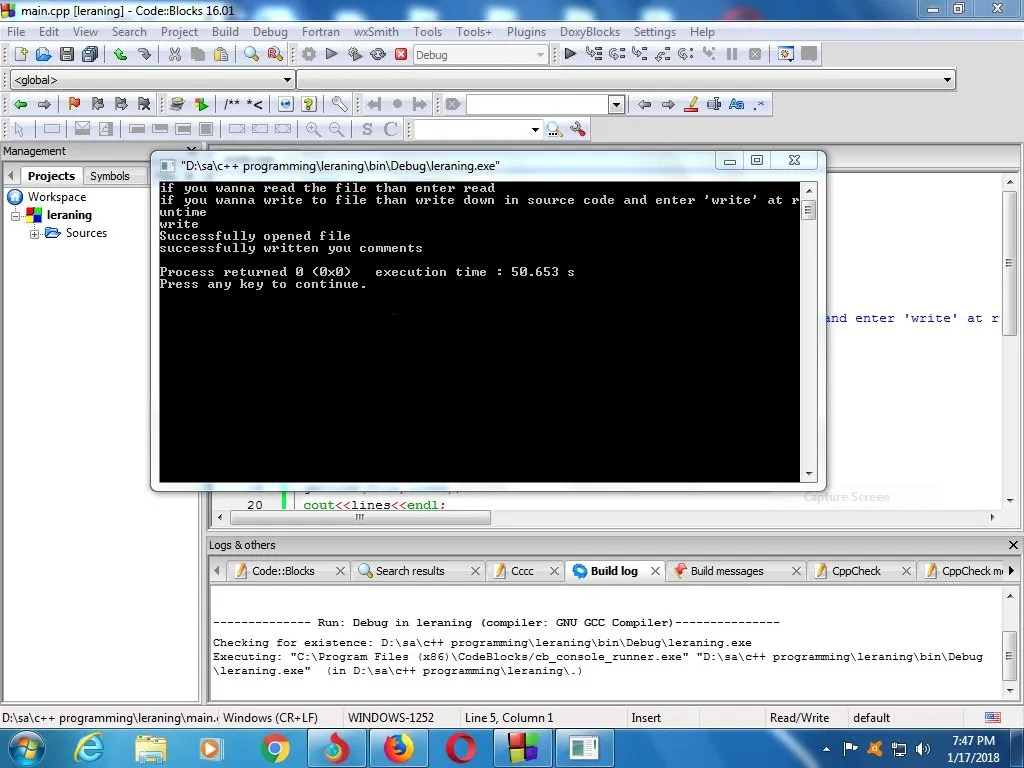Image resolution: width=1024 pixels, height=768 pixels.
Task: Expand the Sources folder
Action: pyautogui.click(x=35, y=234)
